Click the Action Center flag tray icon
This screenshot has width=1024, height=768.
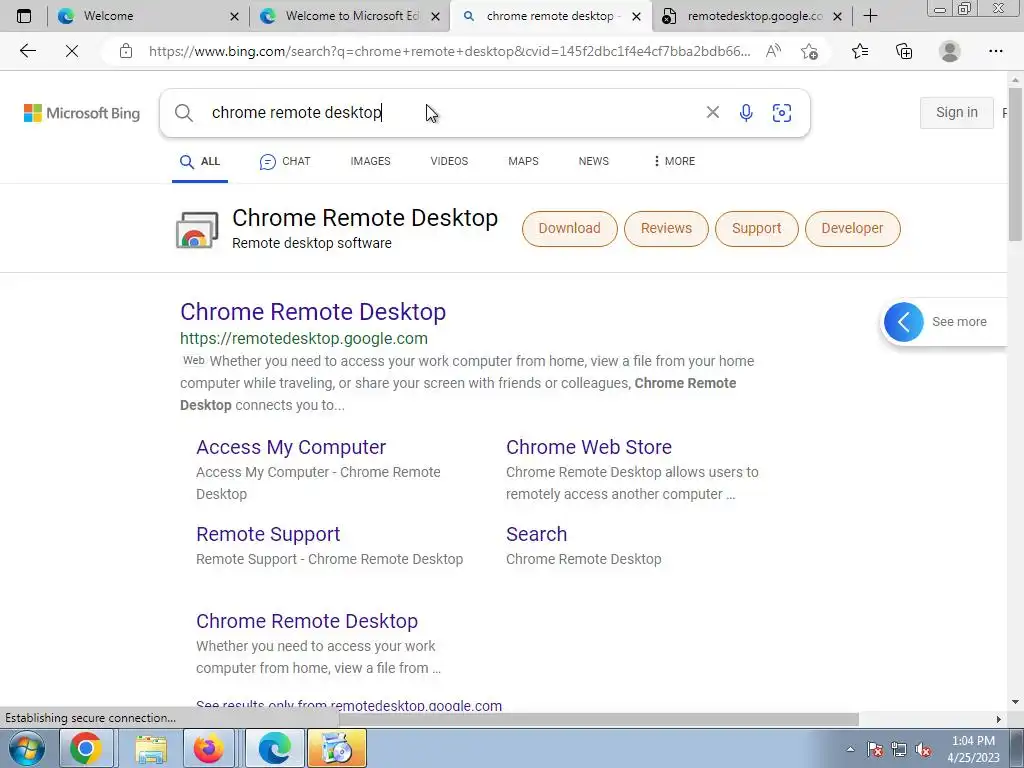coord(875,749)
